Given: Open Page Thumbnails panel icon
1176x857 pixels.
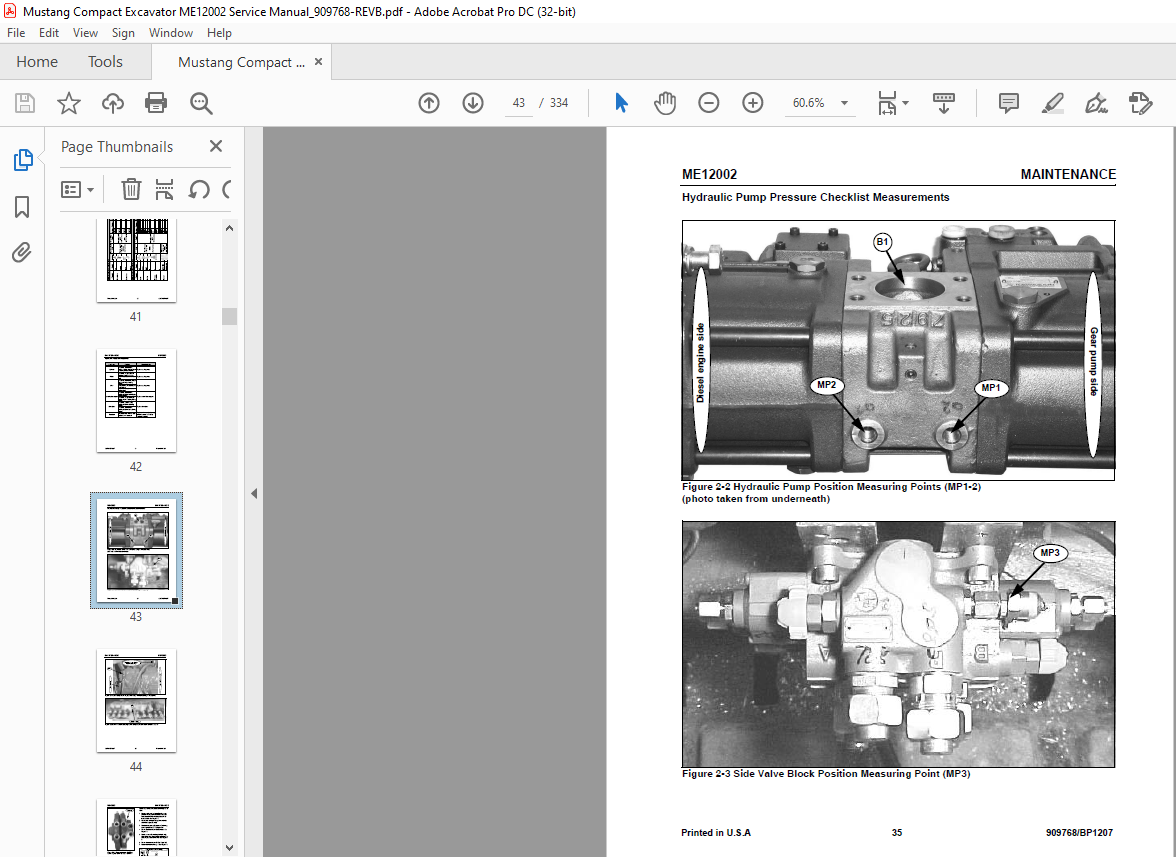Looking at the screenshot, I should tap(22, 160).
